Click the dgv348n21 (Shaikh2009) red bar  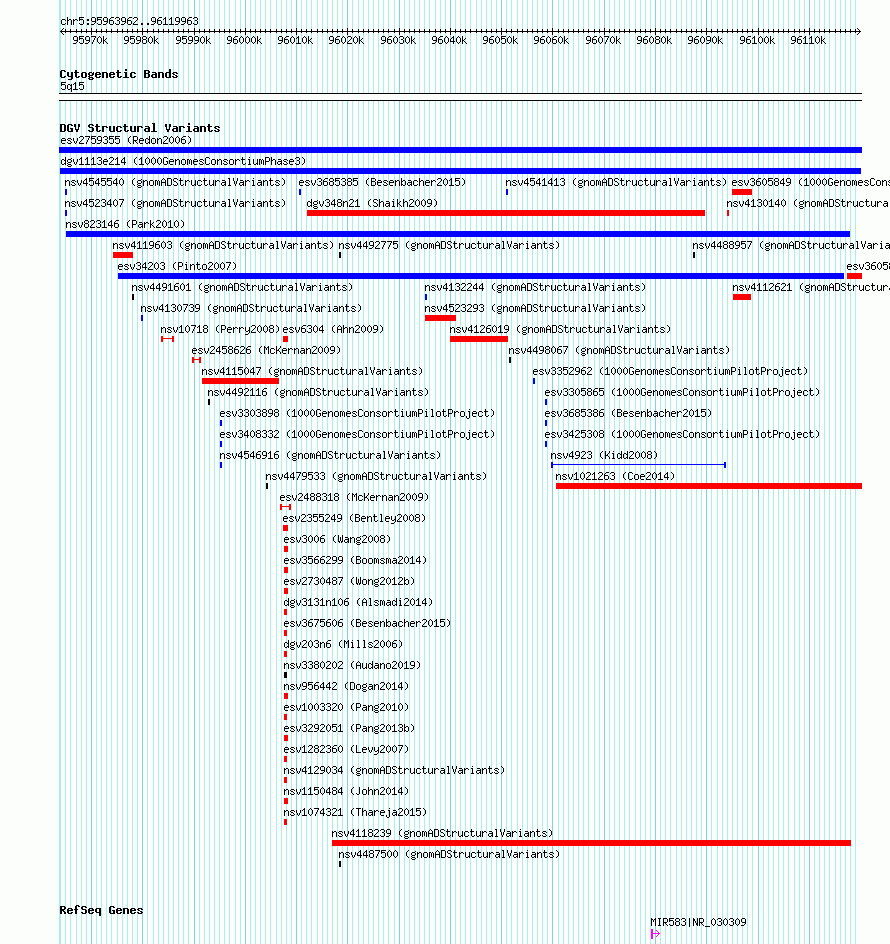click(506, 213)
